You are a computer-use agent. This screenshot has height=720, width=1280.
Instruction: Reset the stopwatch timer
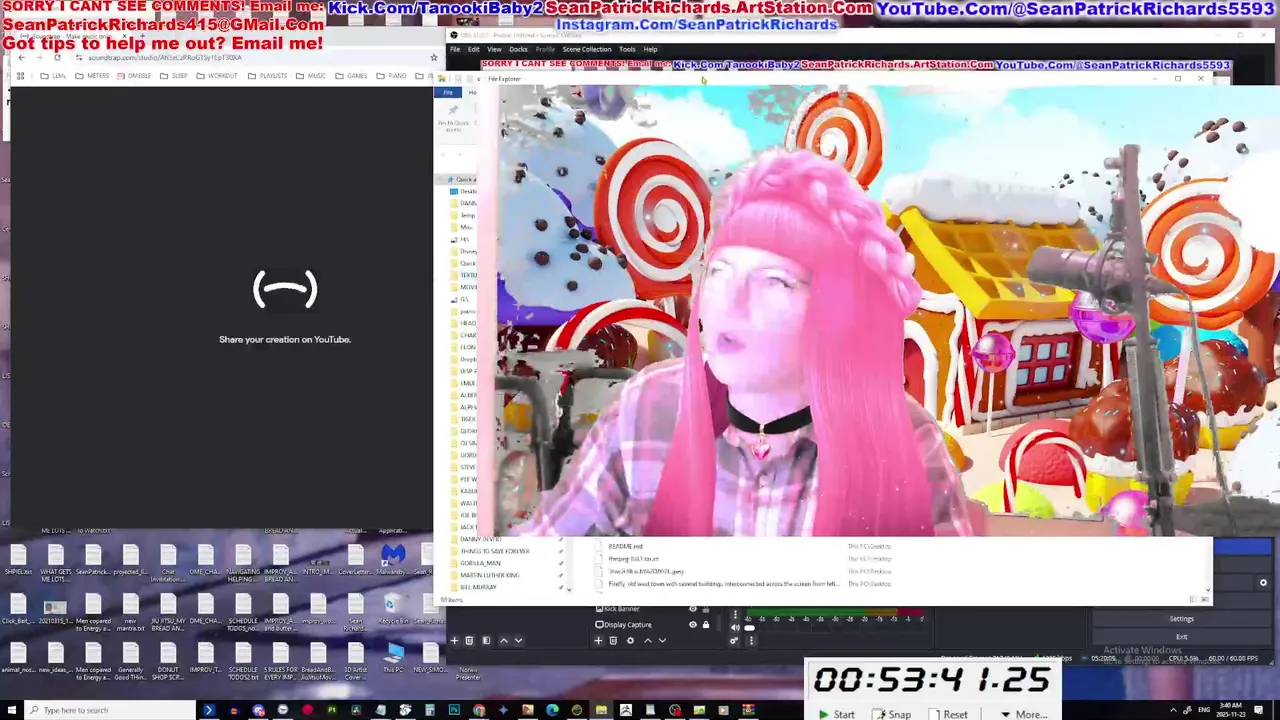pyautogui.click(x=948, y=714)
